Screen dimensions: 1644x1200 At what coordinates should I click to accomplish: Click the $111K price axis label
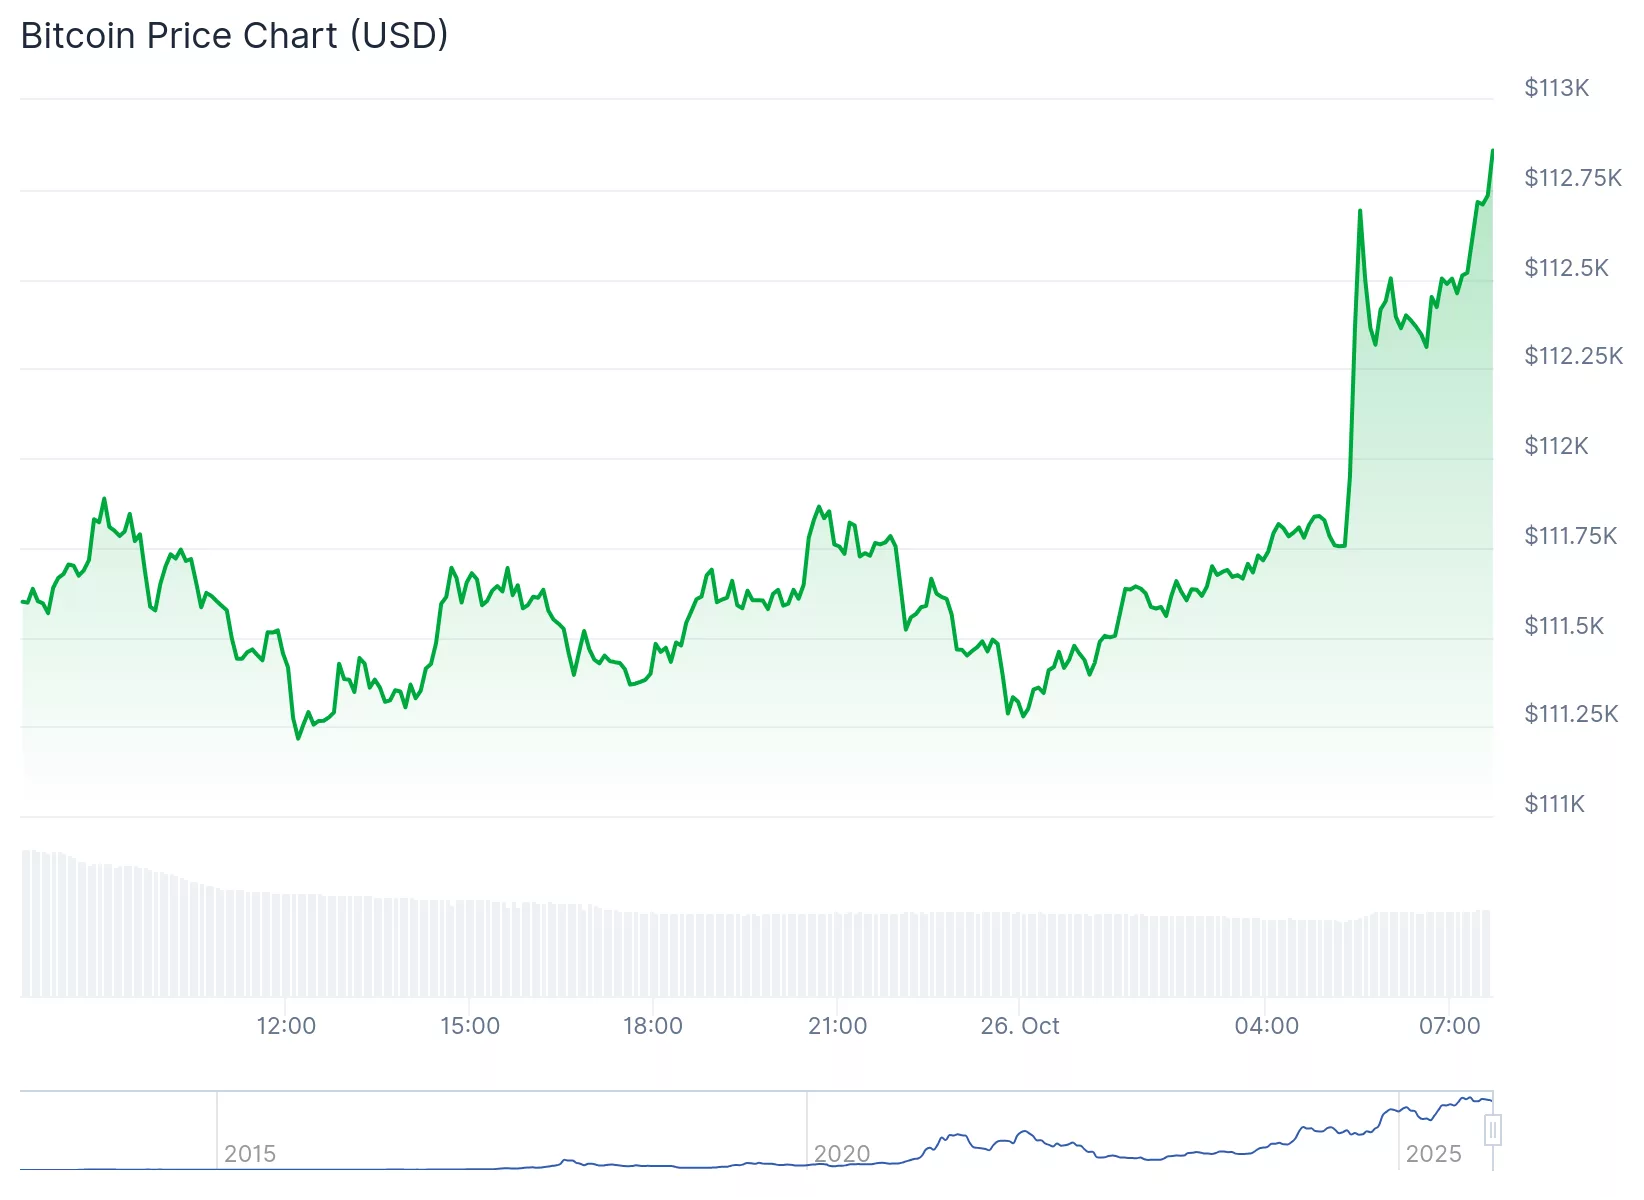(x=1554, y=804)
